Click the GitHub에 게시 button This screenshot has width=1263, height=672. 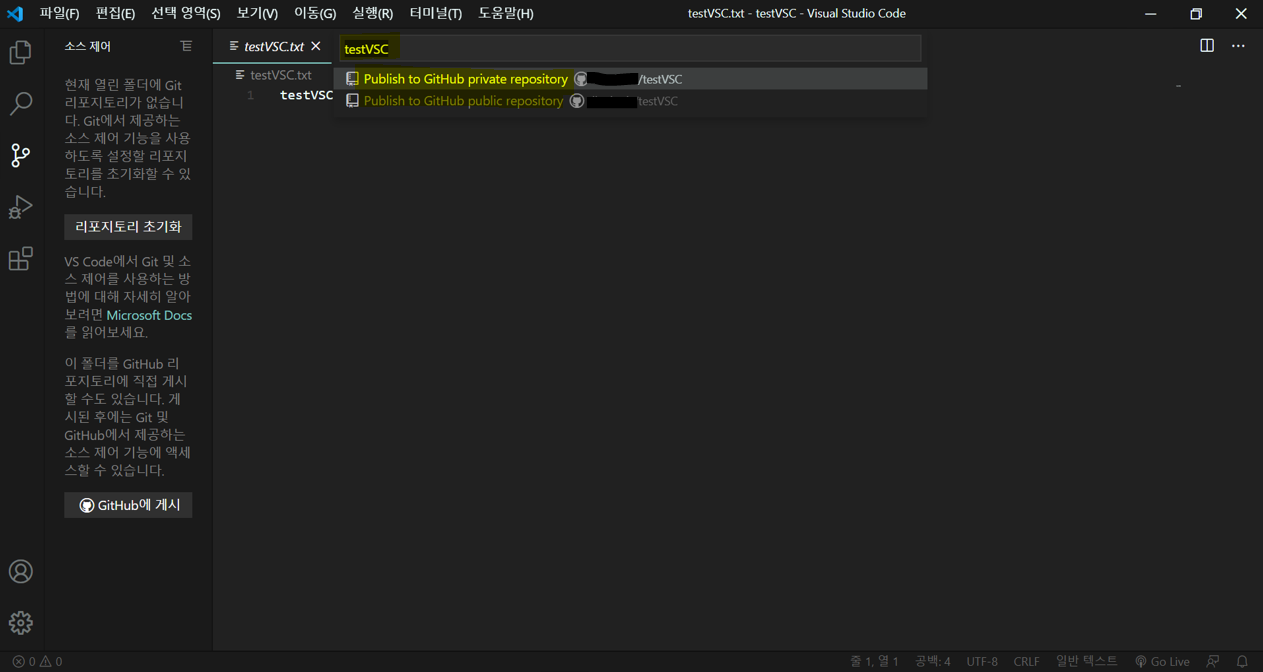[x=128, y=505]
